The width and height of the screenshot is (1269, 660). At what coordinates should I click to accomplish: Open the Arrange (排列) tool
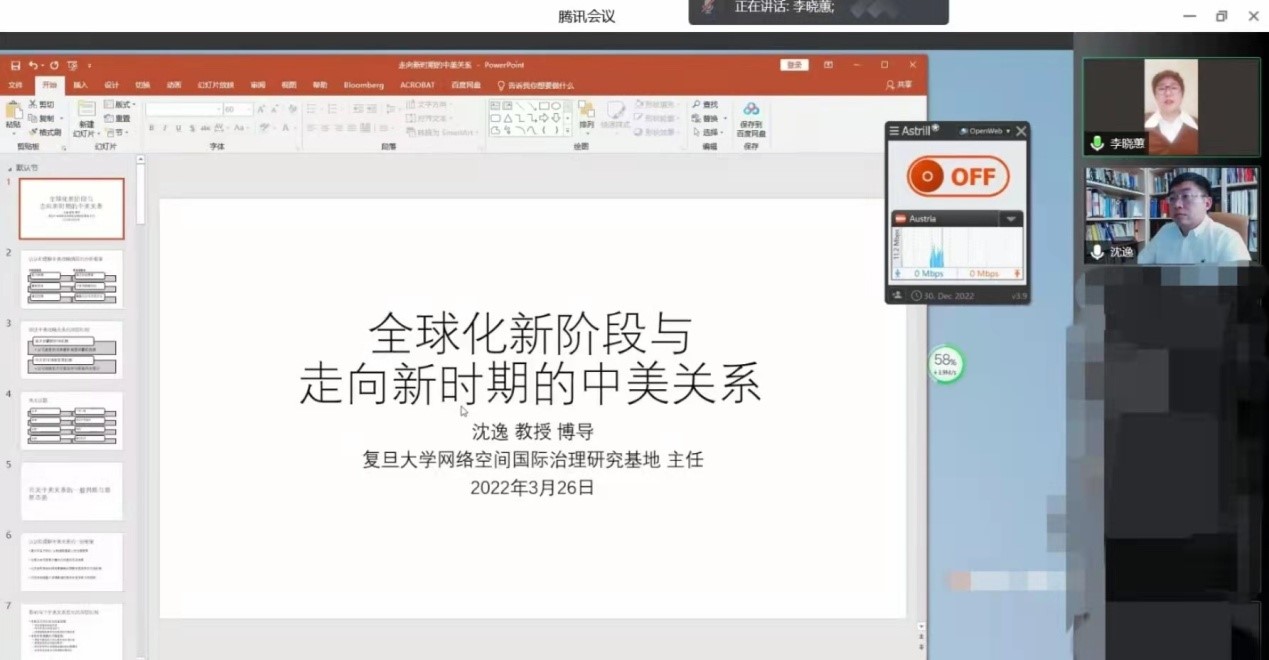pos(586,111)
